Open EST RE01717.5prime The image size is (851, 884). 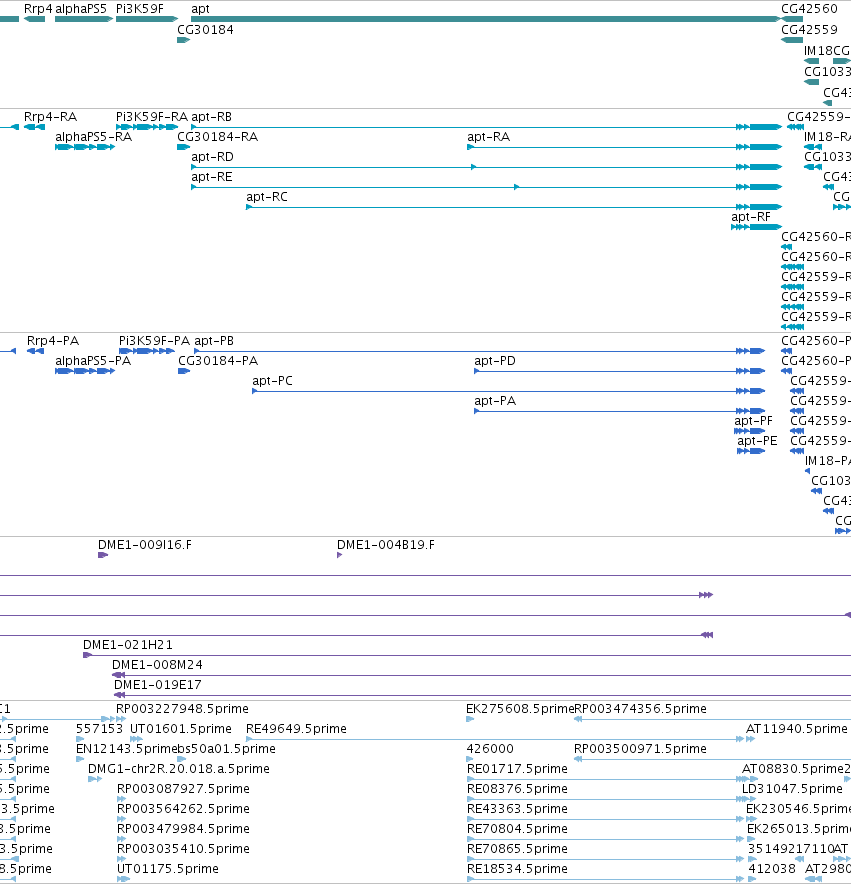pos(517,769)
